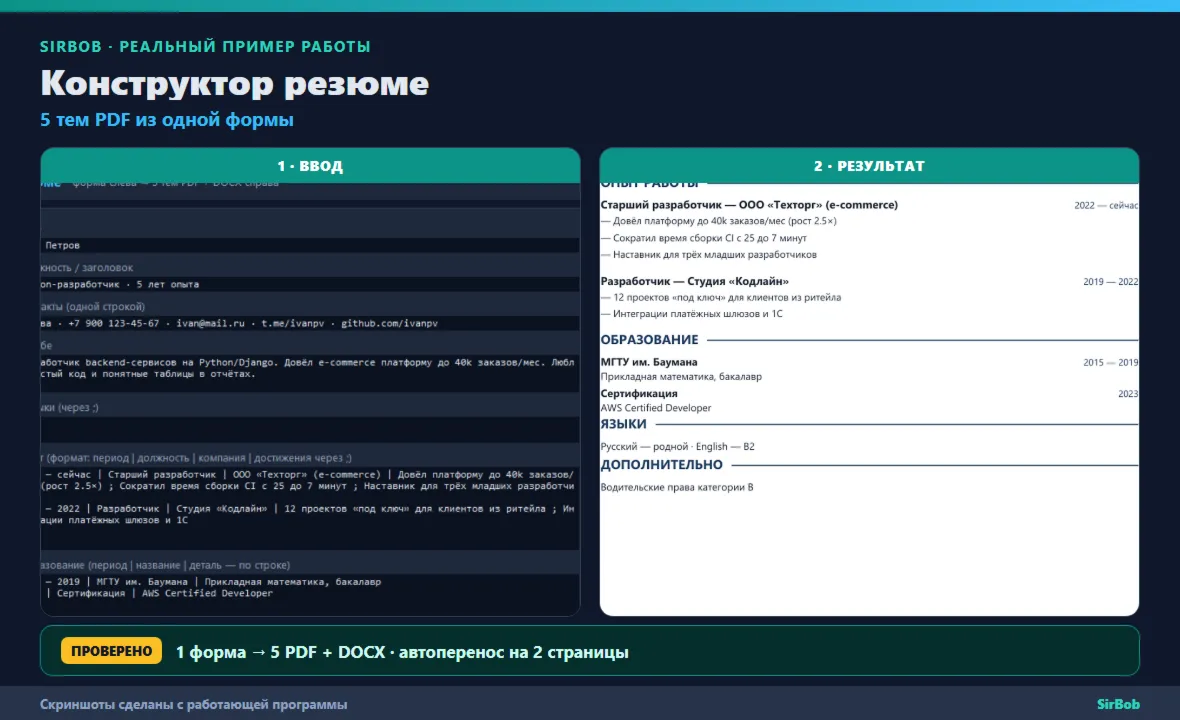Click the '1 · ВВОД' panel header
This screenshot has width=1180, height=720.
310,166
